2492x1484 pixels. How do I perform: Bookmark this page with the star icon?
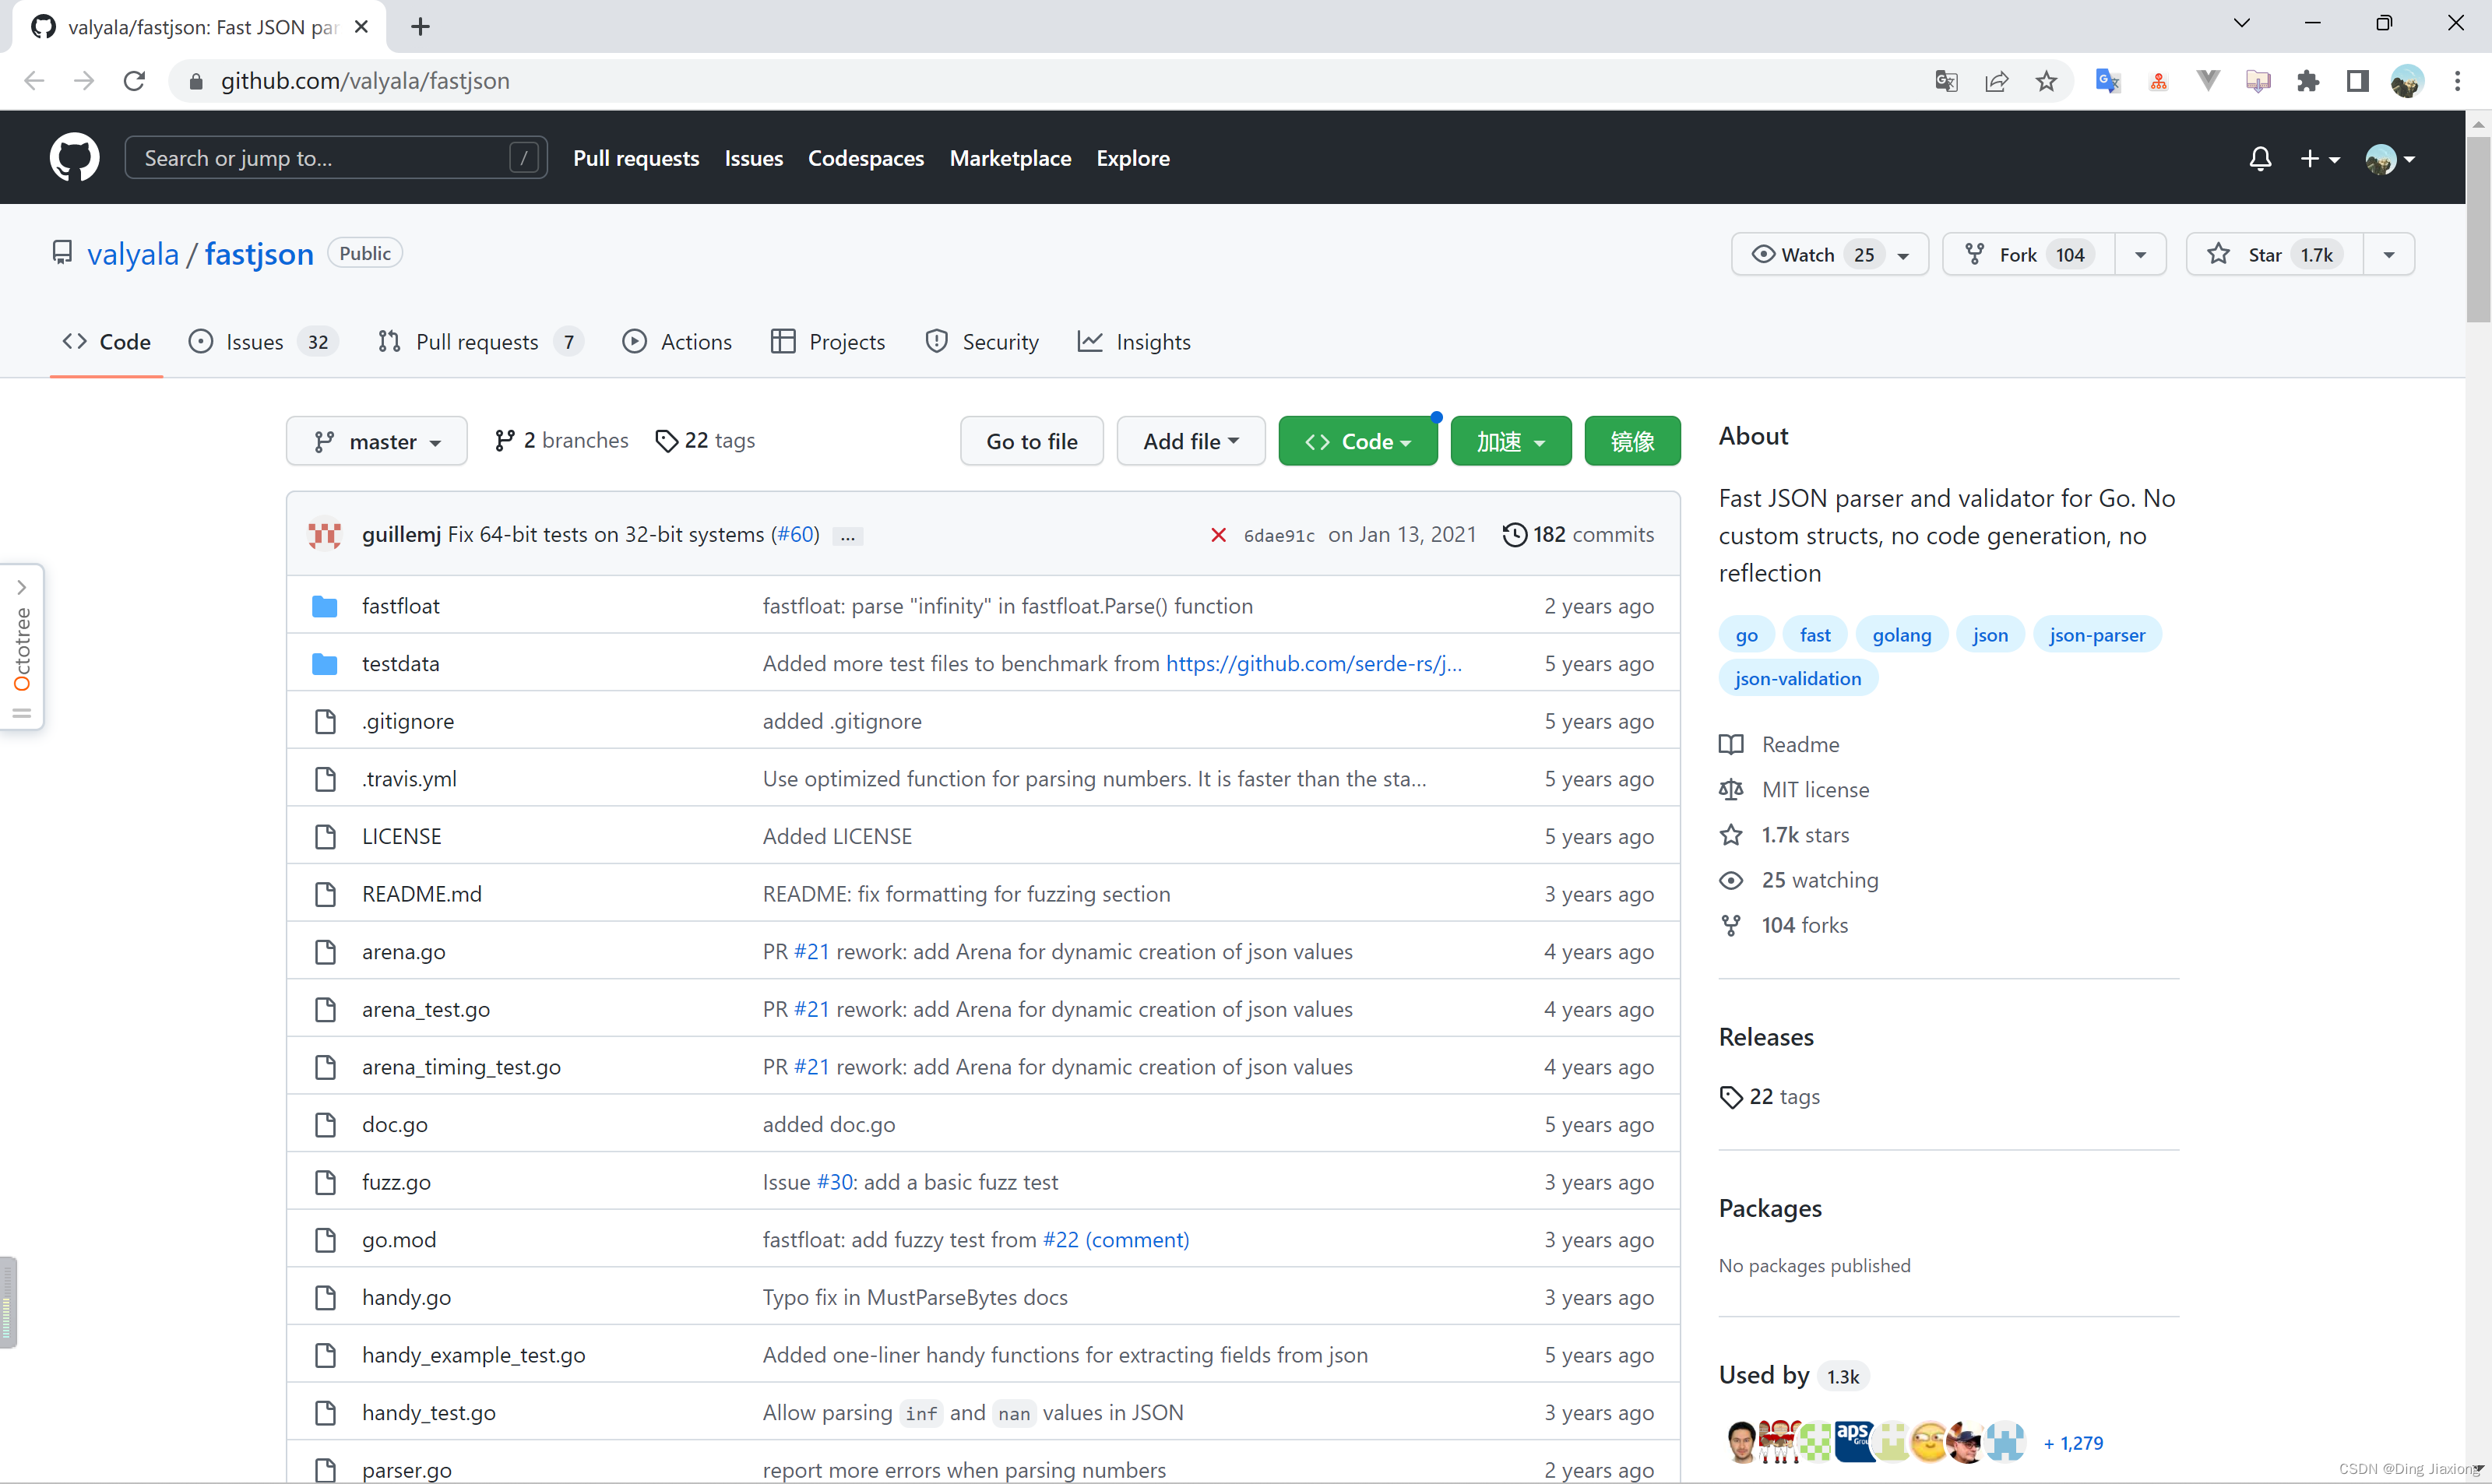tap(2046, 81)
